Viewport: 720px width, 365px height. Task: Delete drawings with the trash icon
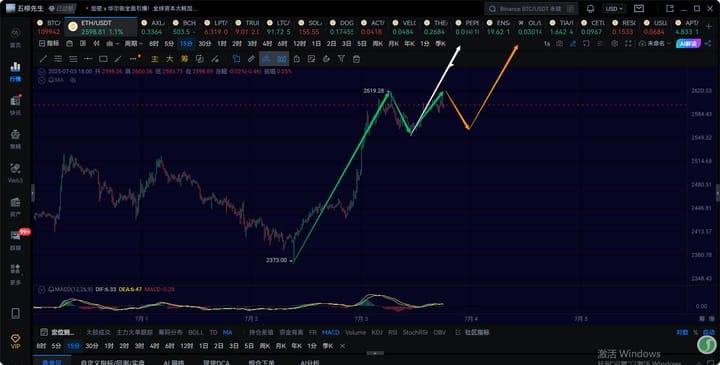356,59
